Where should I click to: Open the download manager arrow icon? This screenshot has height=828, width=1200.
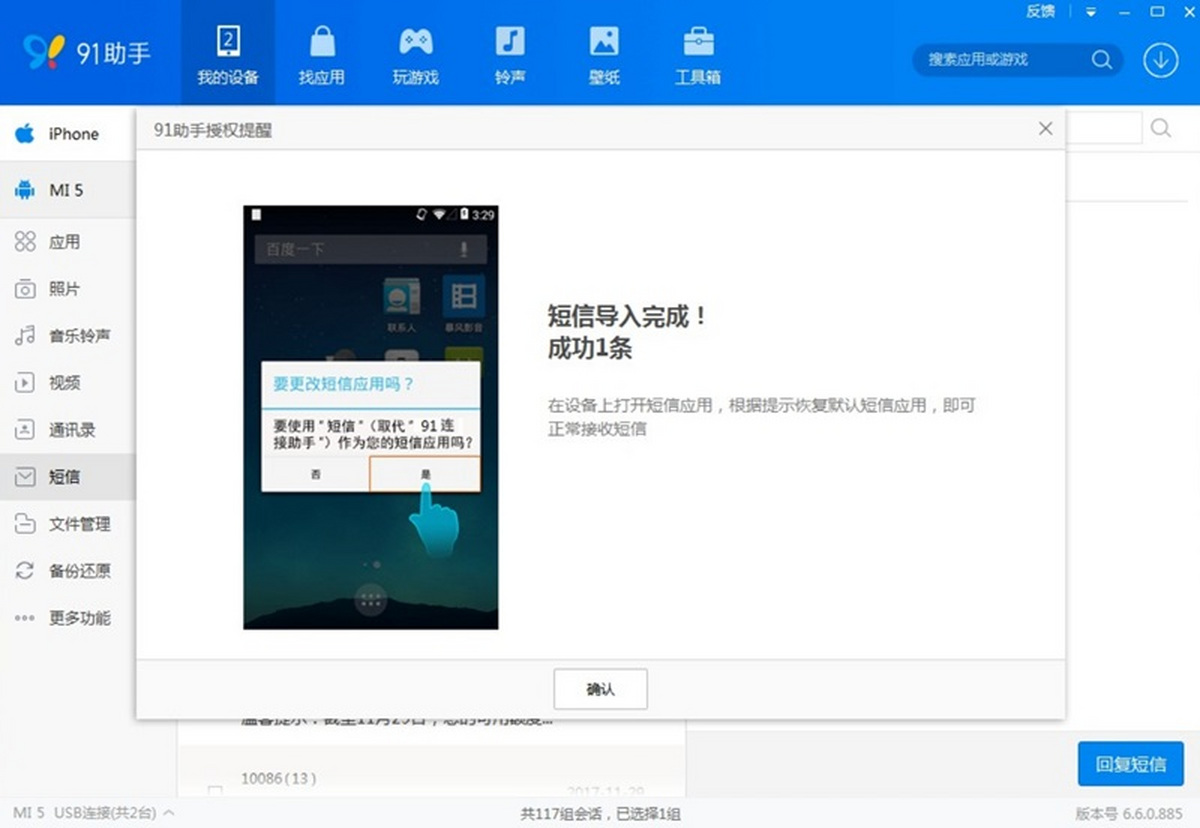coord(1160,60)
